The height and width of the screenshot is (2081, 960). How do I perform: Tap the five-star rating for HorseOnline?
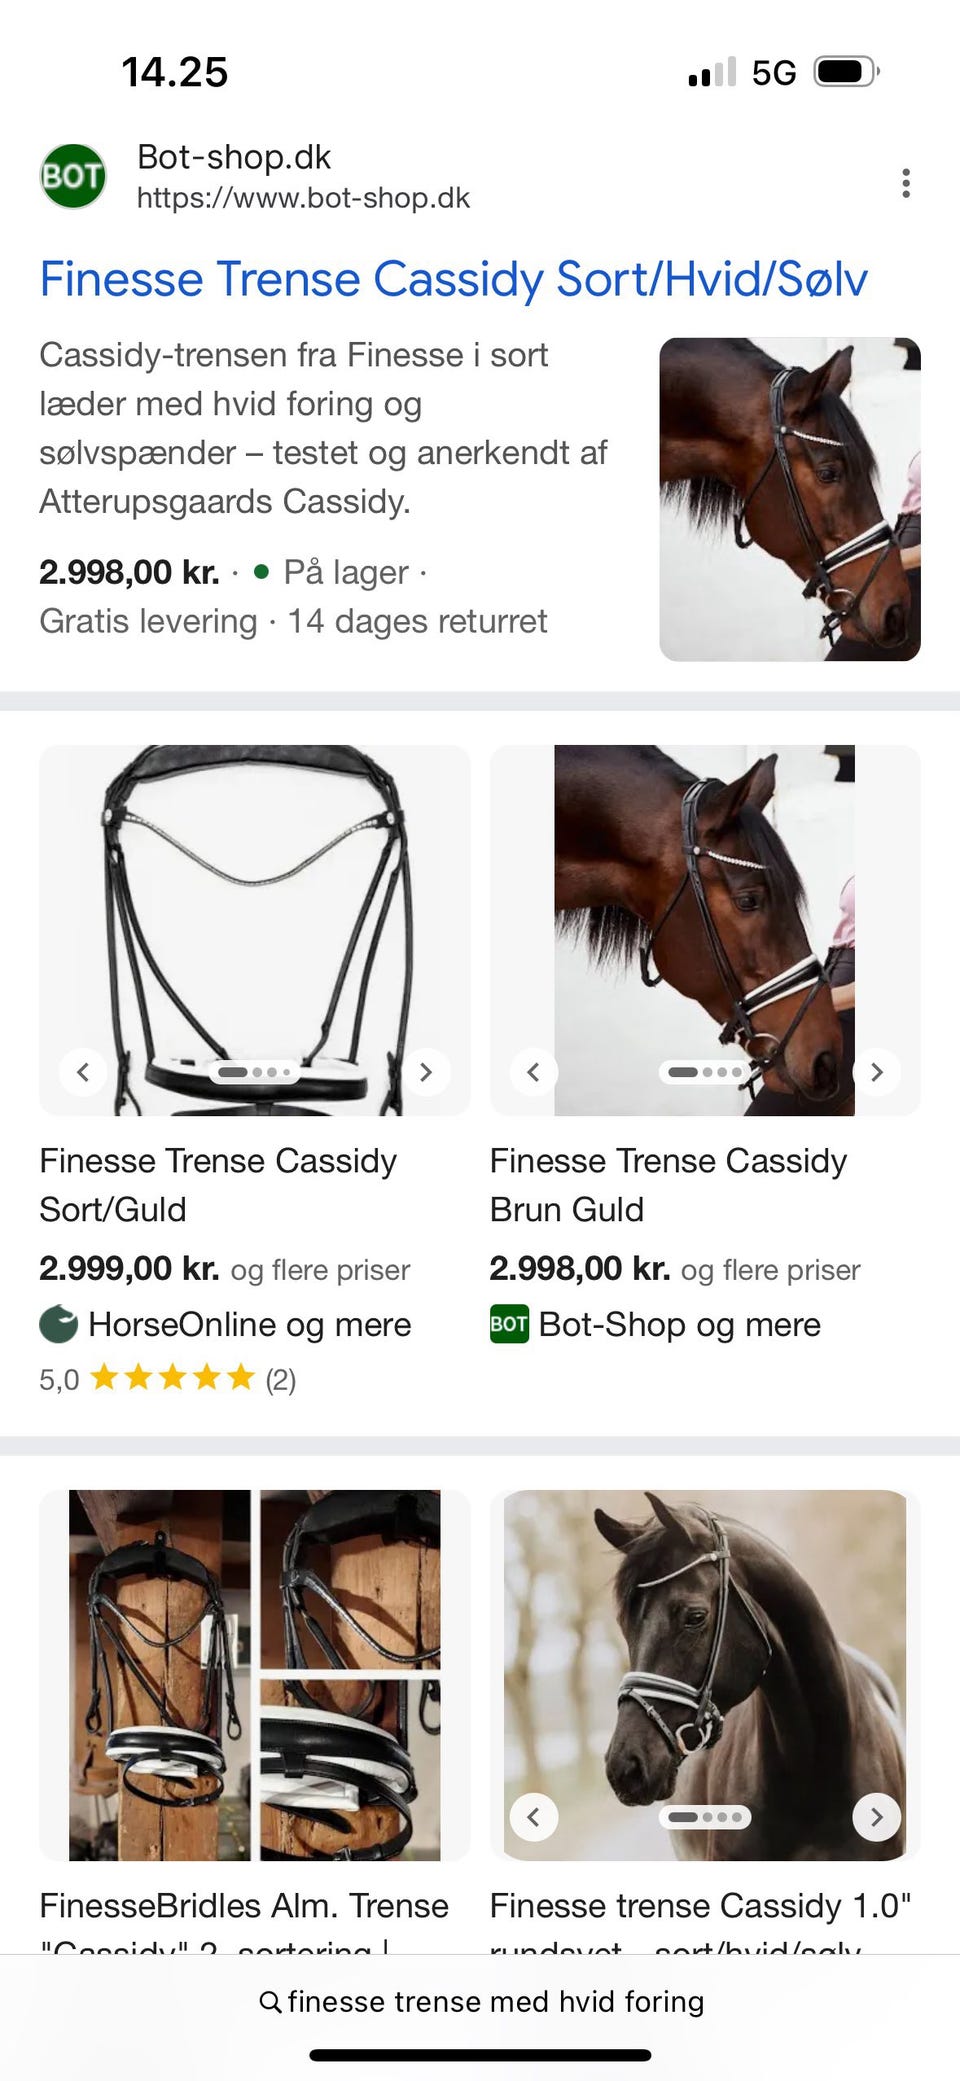click(172, 1379)
